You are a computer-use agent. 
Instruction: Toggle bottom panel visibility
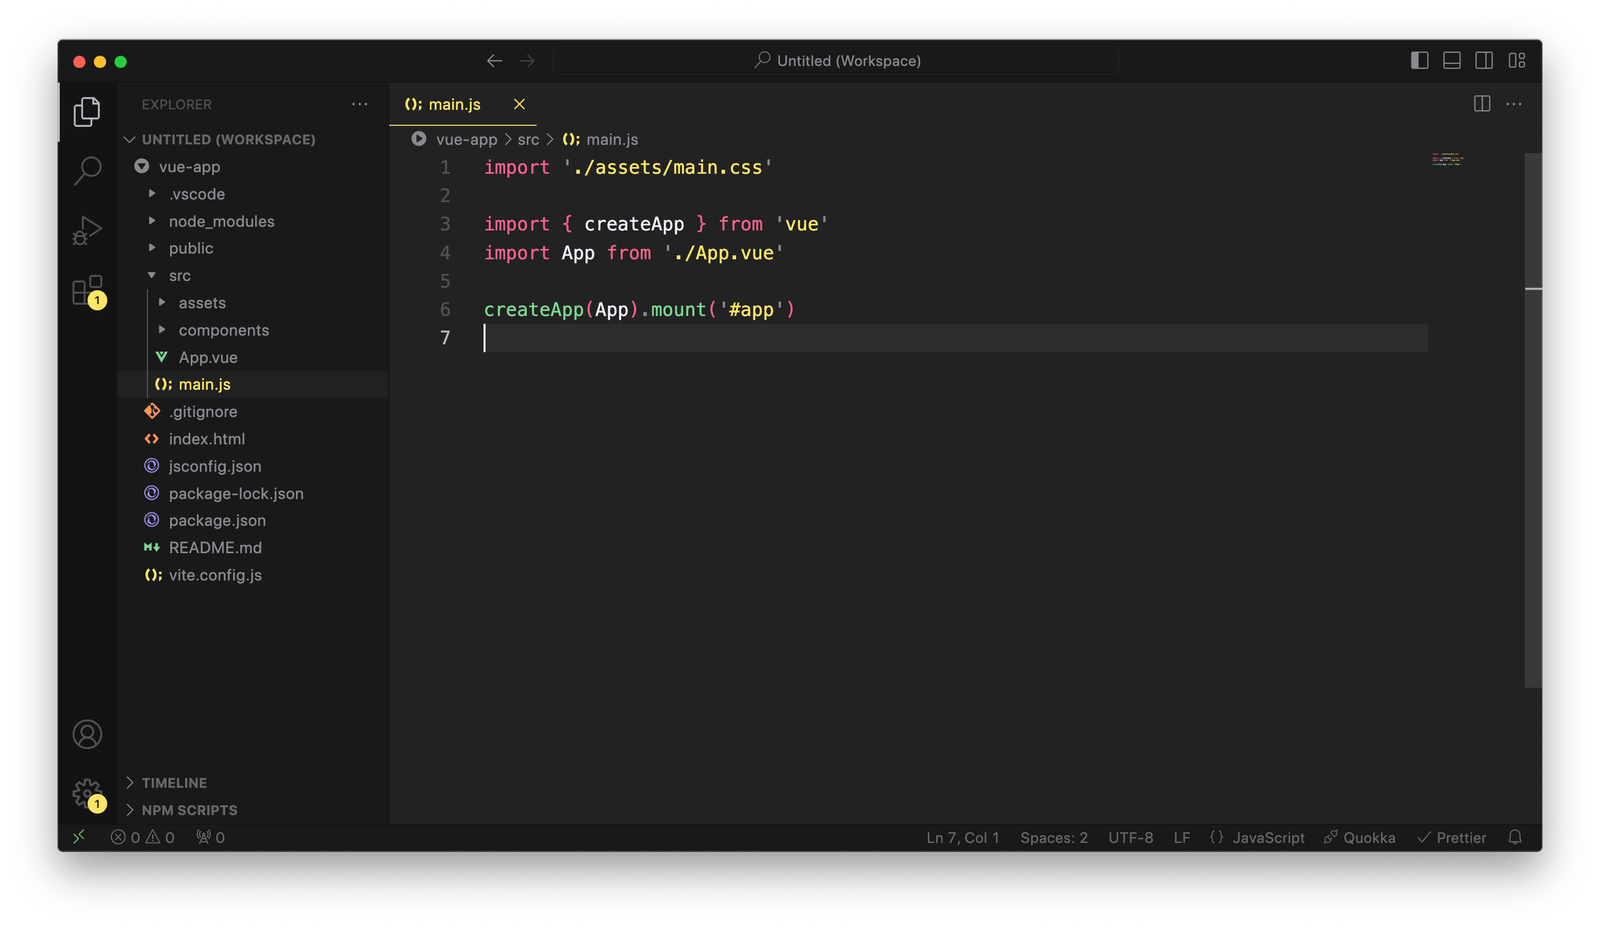click(x=1452, y=61)
